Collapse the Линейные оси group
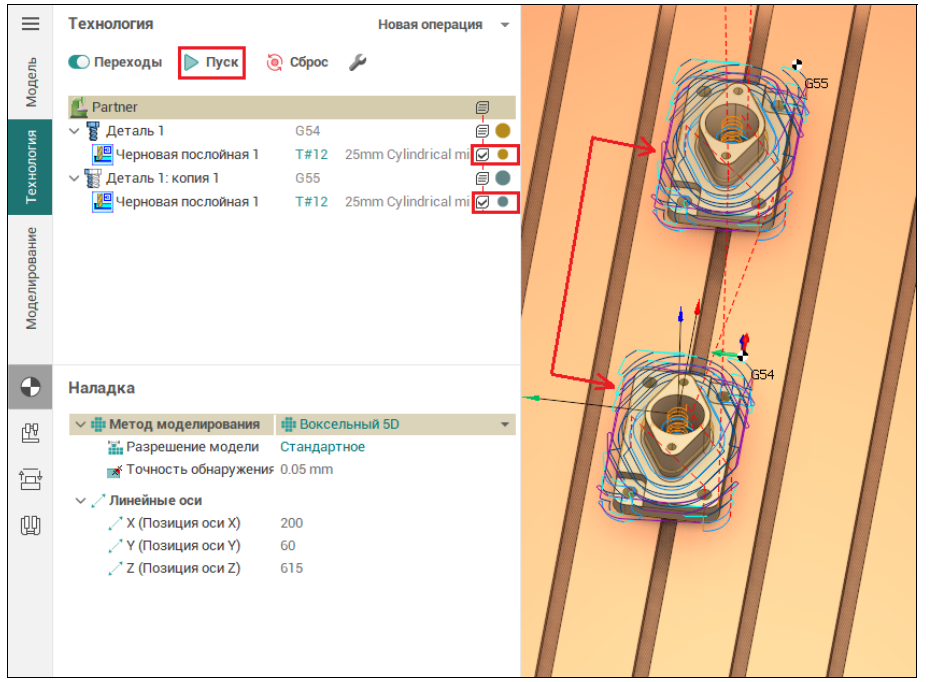Viewport: 929px width, 682px height. click(x=80, y=500)
